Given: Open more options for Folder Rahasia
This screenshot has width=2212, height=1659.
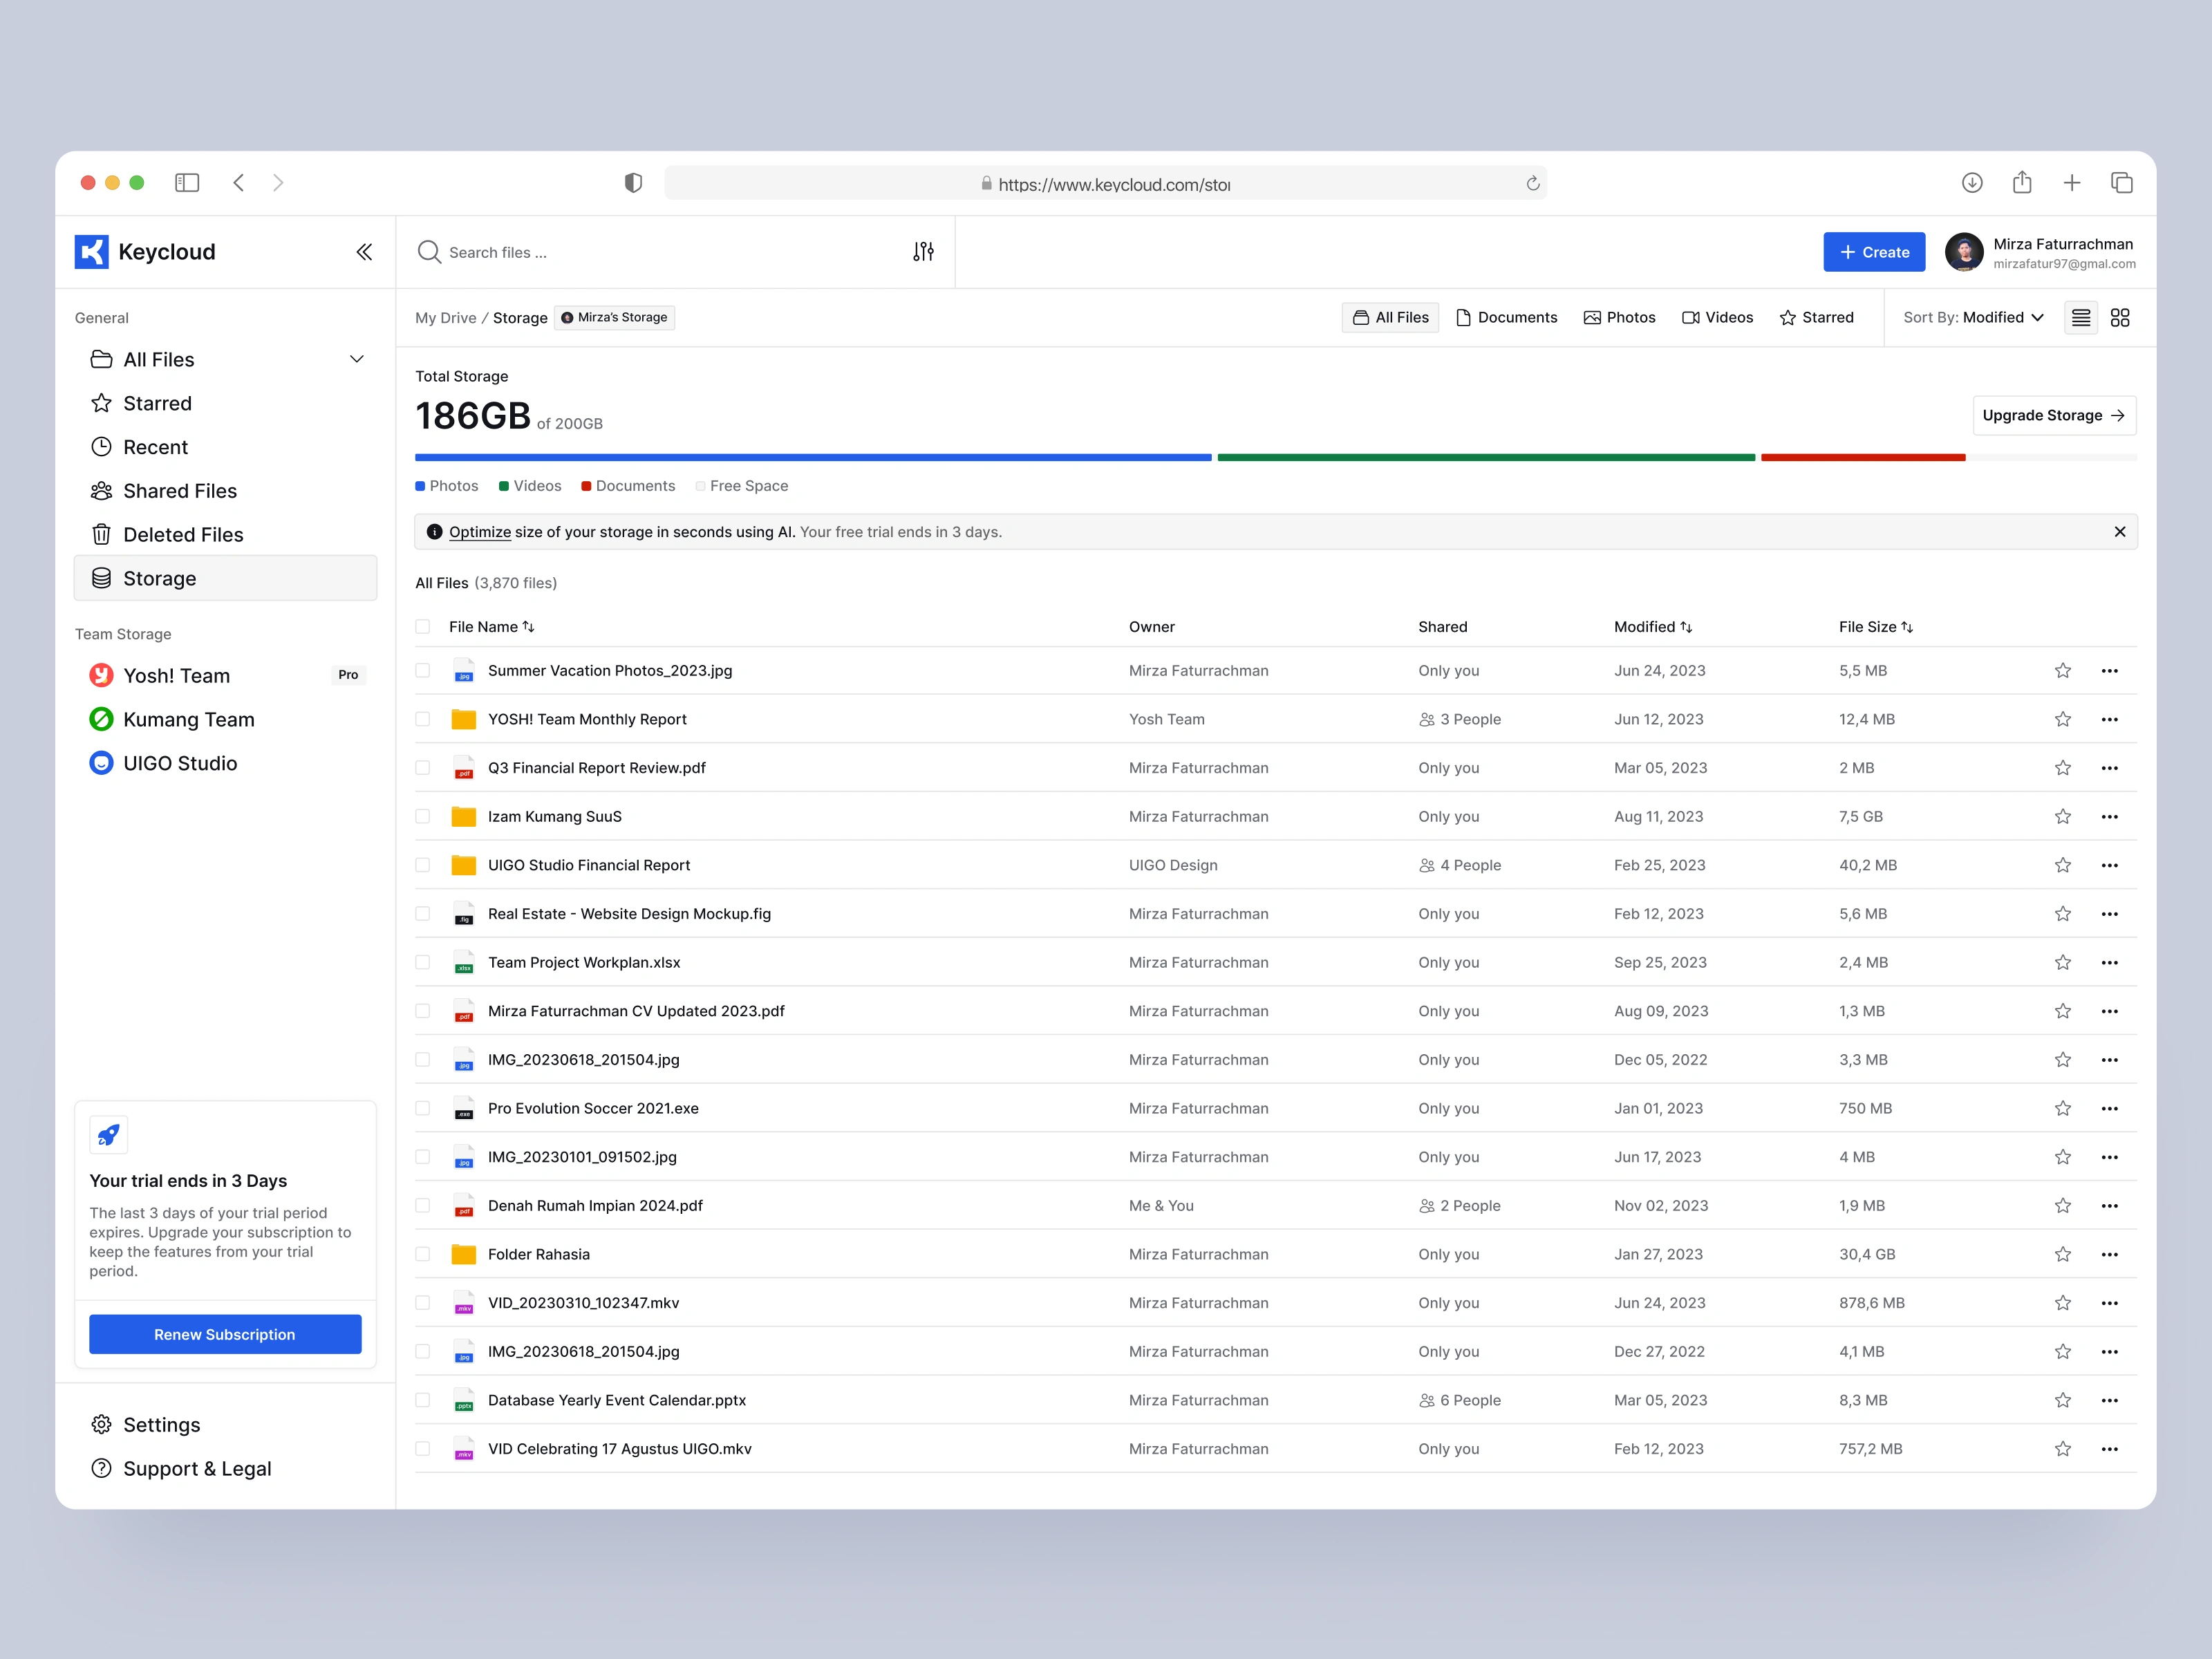Looking at the screenshot, I should (x=2109, y=1254).
